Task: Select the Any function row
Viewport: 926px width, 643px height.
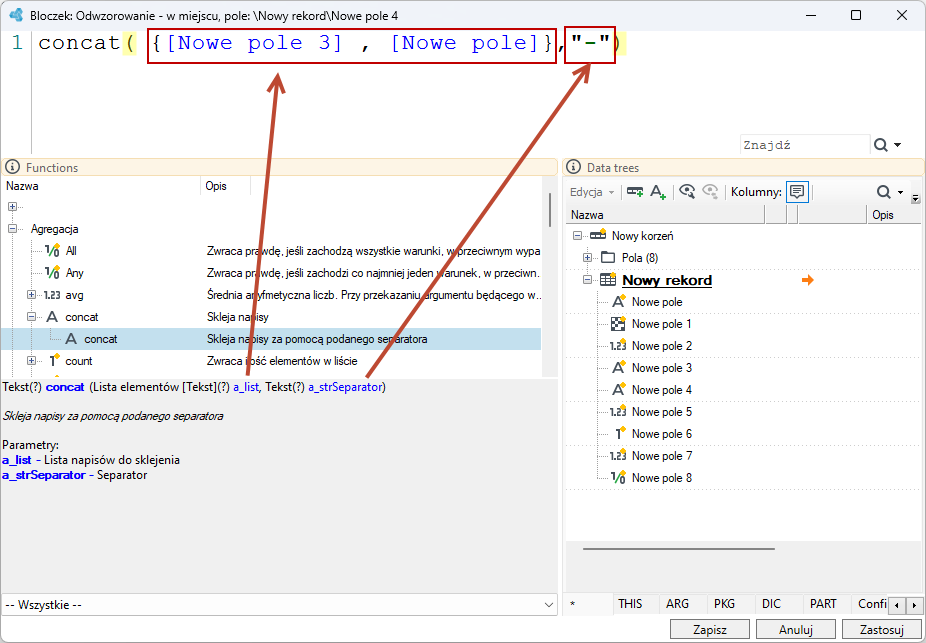Action: click(x=271, y=273)
